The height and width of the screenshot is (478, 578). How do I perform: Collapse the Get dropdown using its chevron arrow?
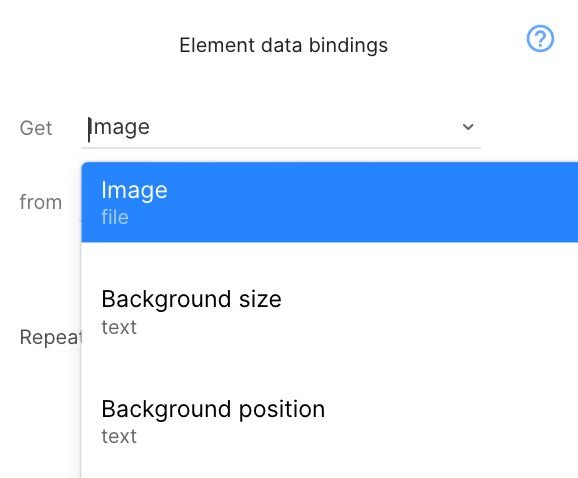point(468,127)
